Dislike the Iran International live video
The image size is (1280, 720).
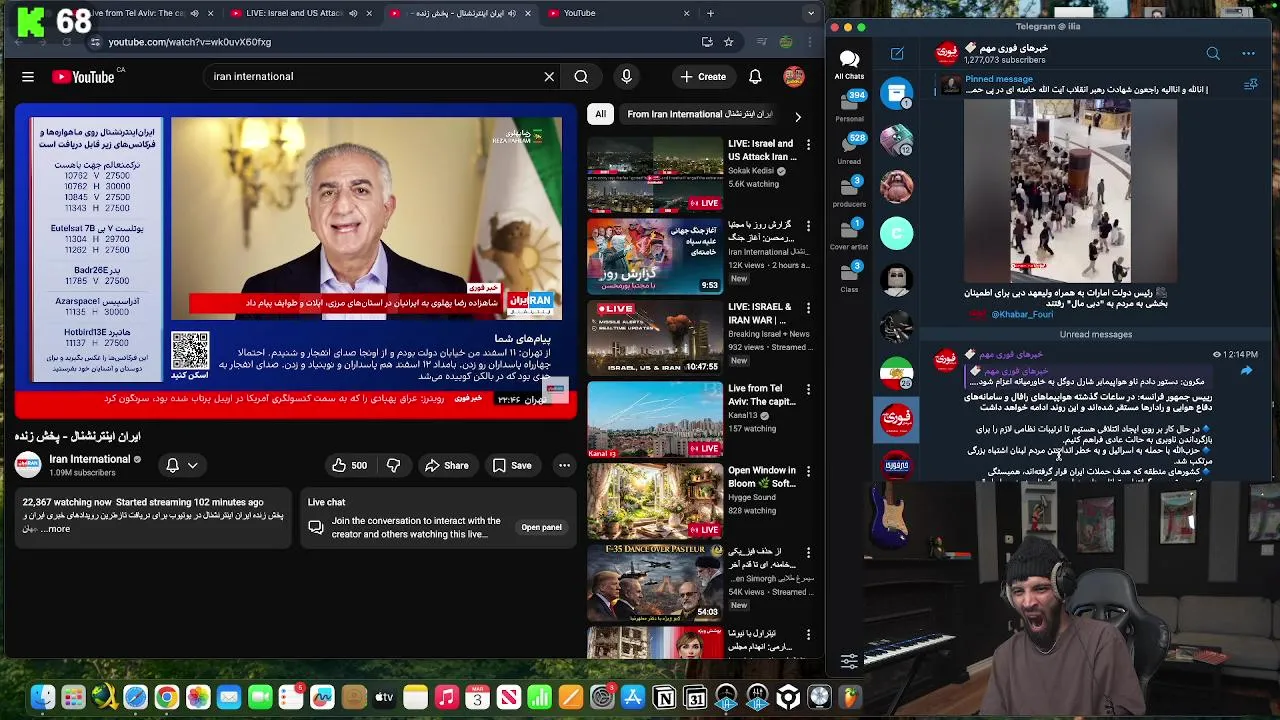point(393,465)
